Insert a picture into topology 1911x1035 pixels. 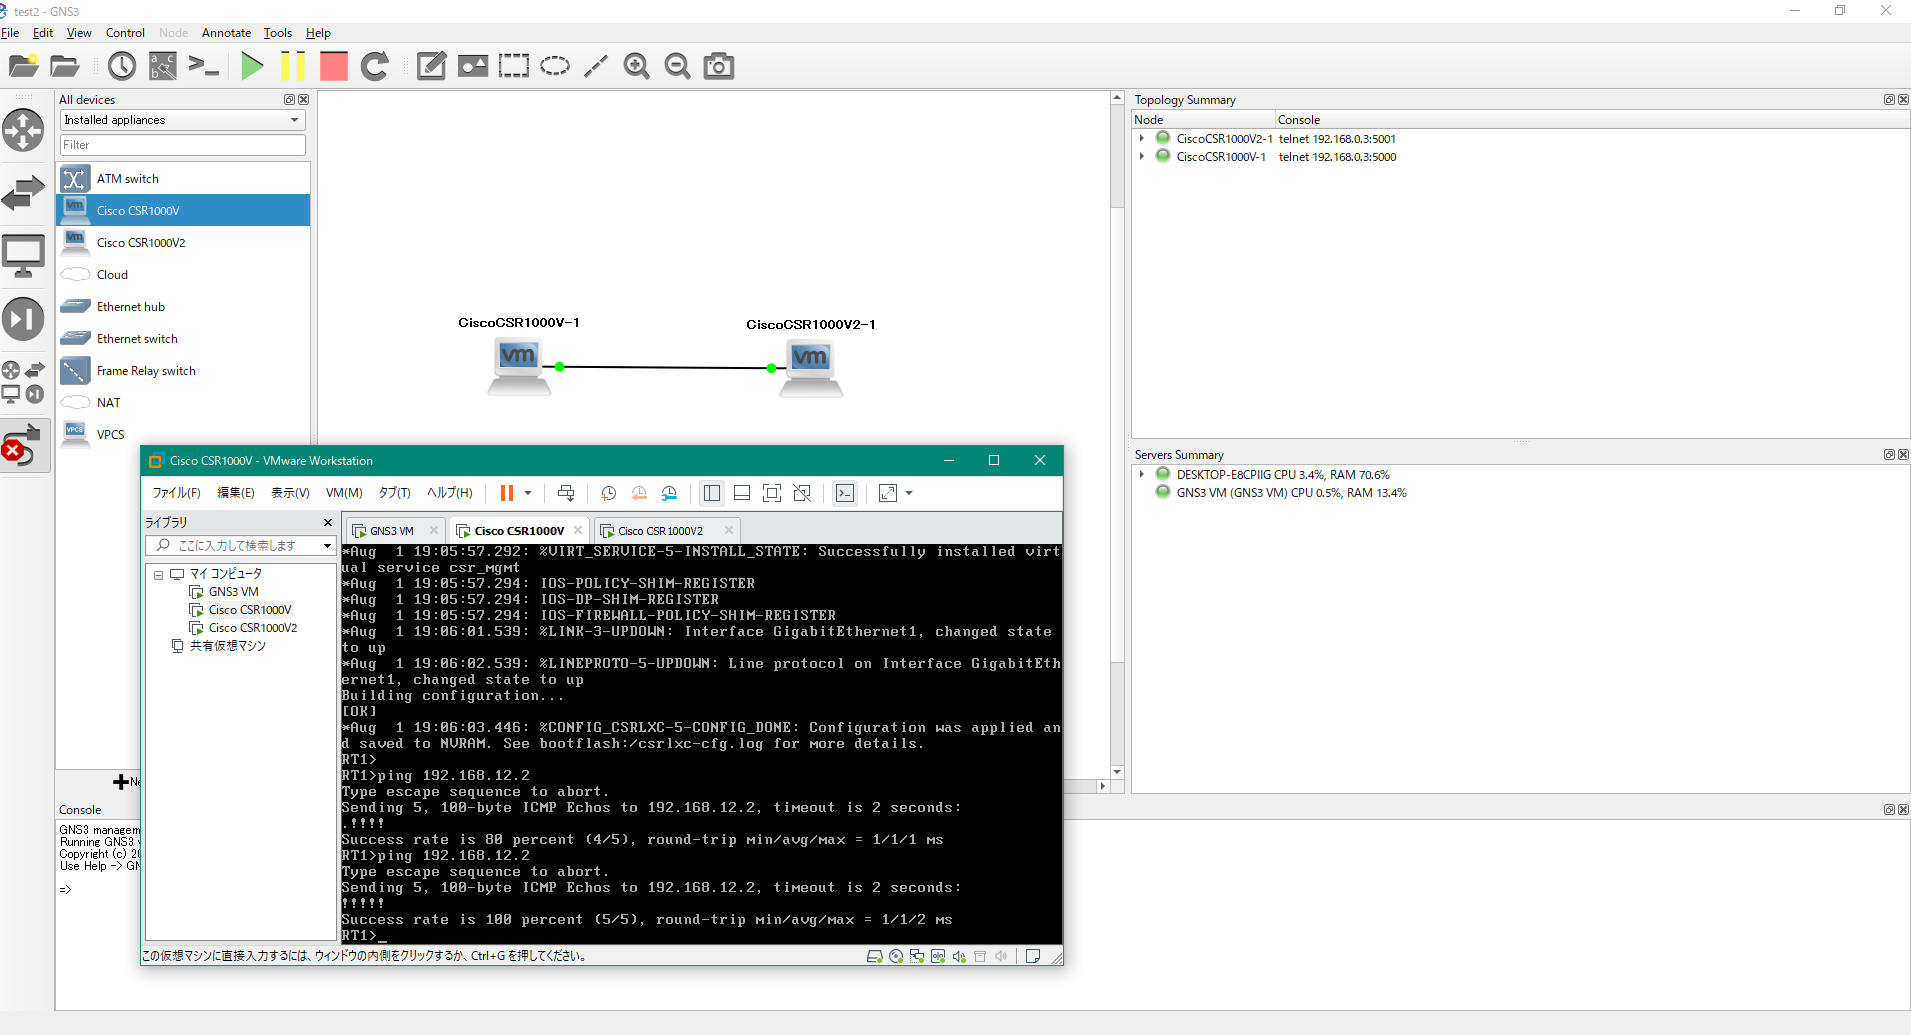pyautogui.click(x=473, y=66)
